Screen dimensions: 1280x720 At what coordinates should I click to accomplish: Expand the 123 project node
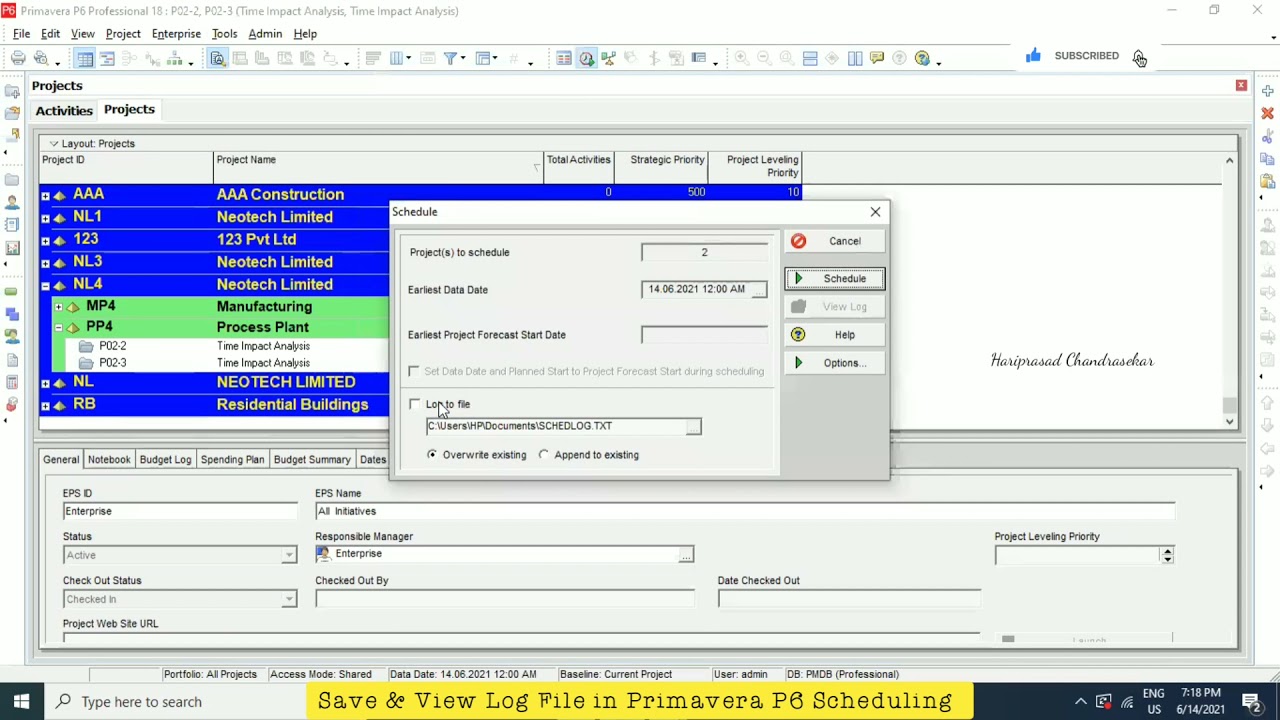[x=45, y=240]
